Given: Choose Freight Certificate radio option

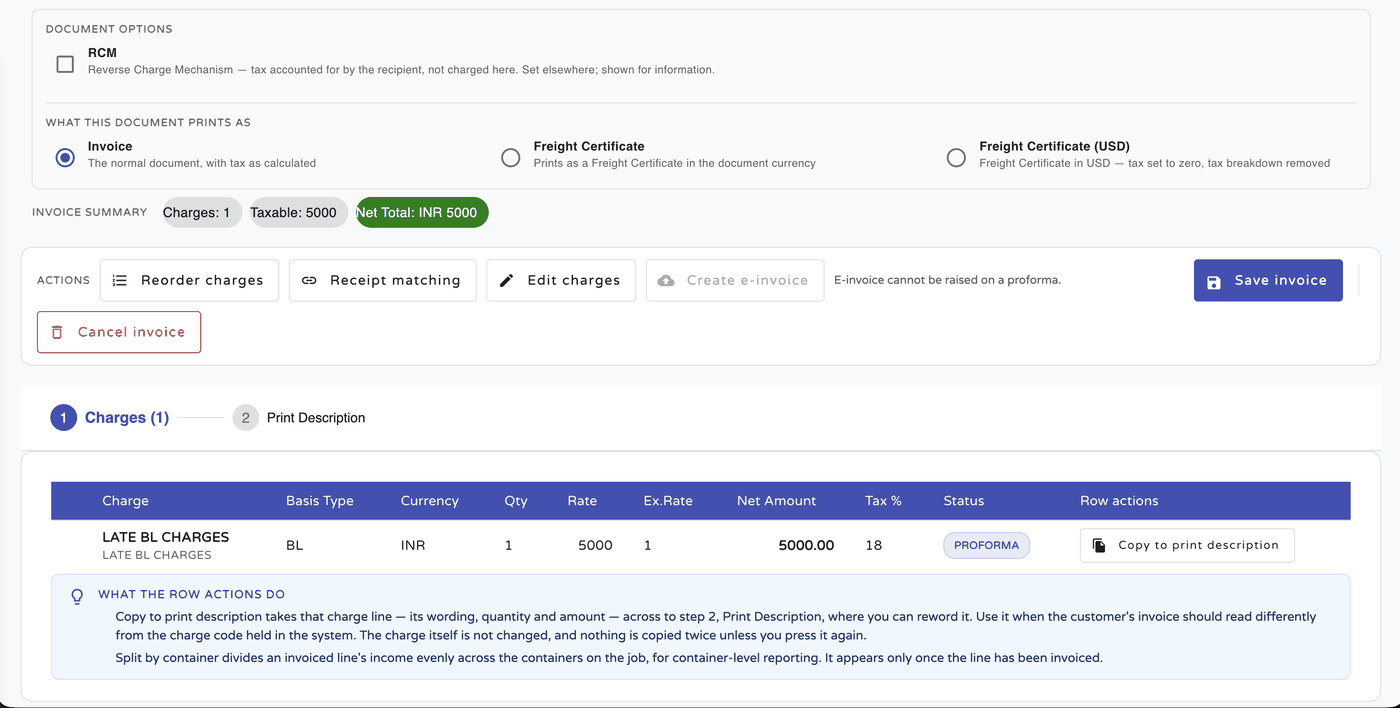Looking at the screenshot, I should [x=511, y=158].
